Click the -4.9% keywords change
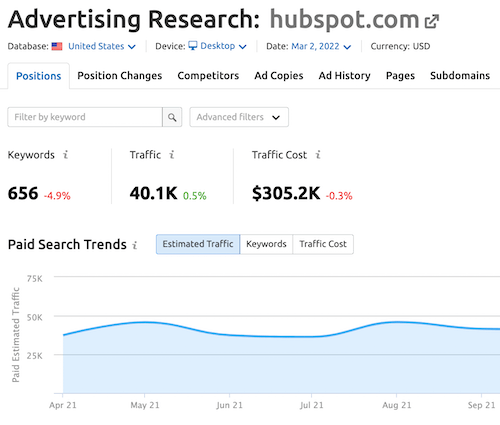 click(57, 196)
